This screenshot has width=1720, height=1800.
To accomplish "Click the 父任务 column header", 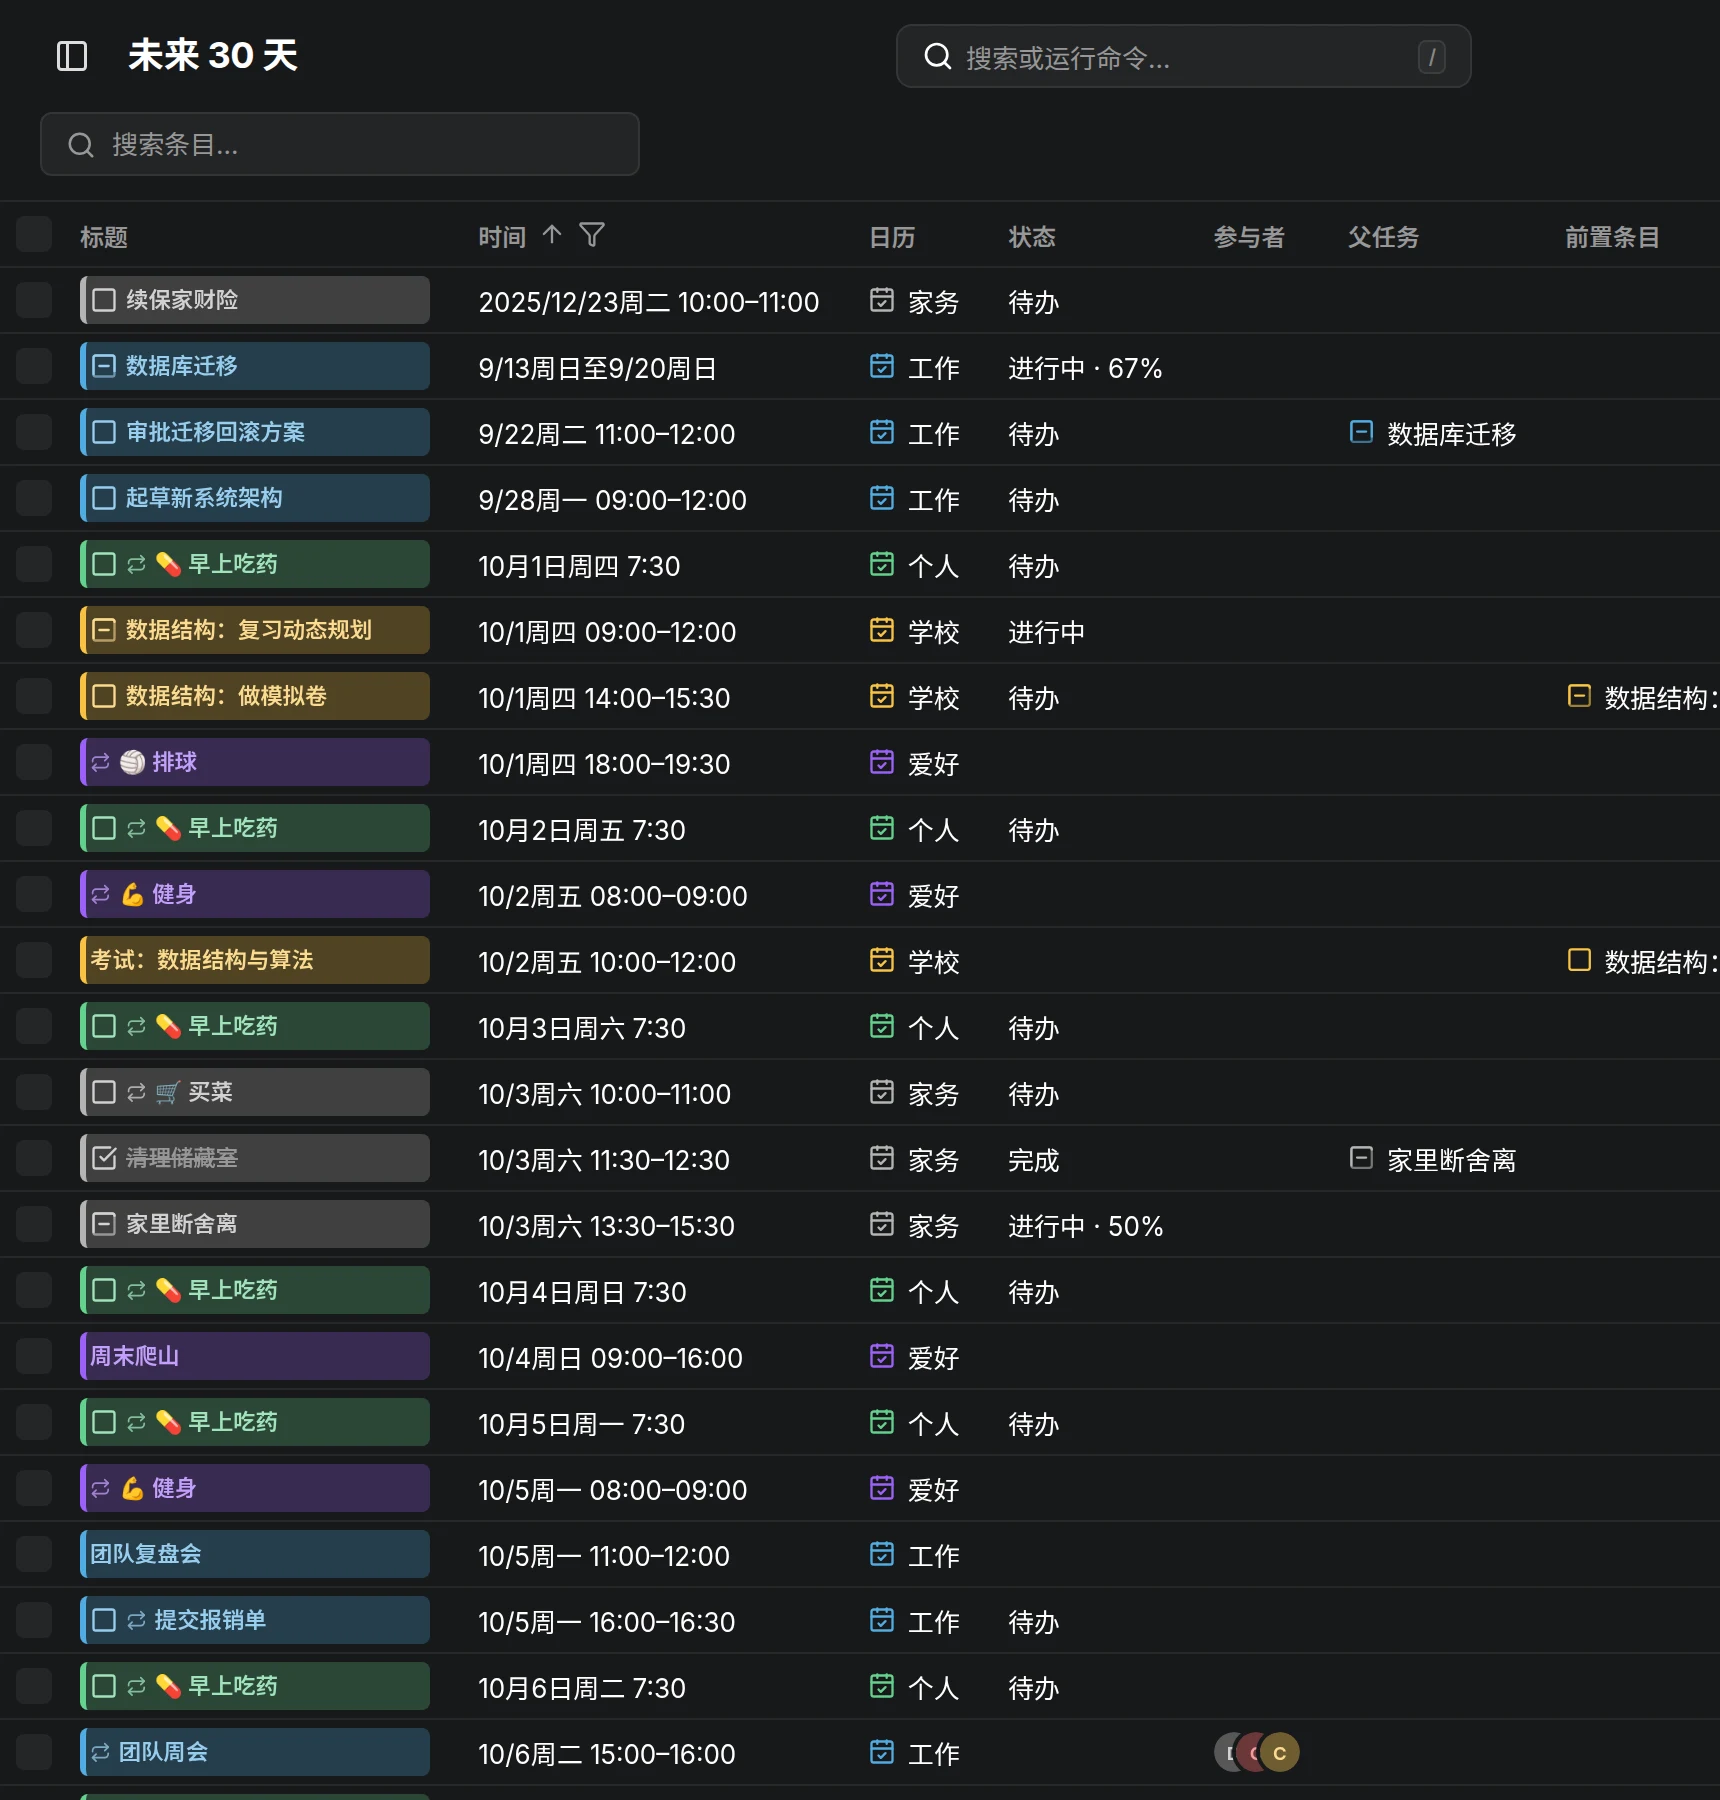I will coord(1384,237).
